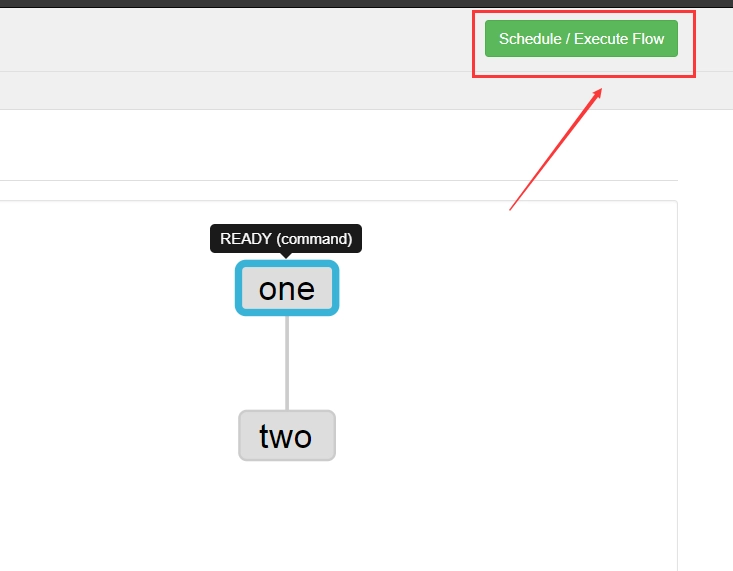733x571 pixels.
Task: Click the red arrow annotation
Action: pos(555,149)
